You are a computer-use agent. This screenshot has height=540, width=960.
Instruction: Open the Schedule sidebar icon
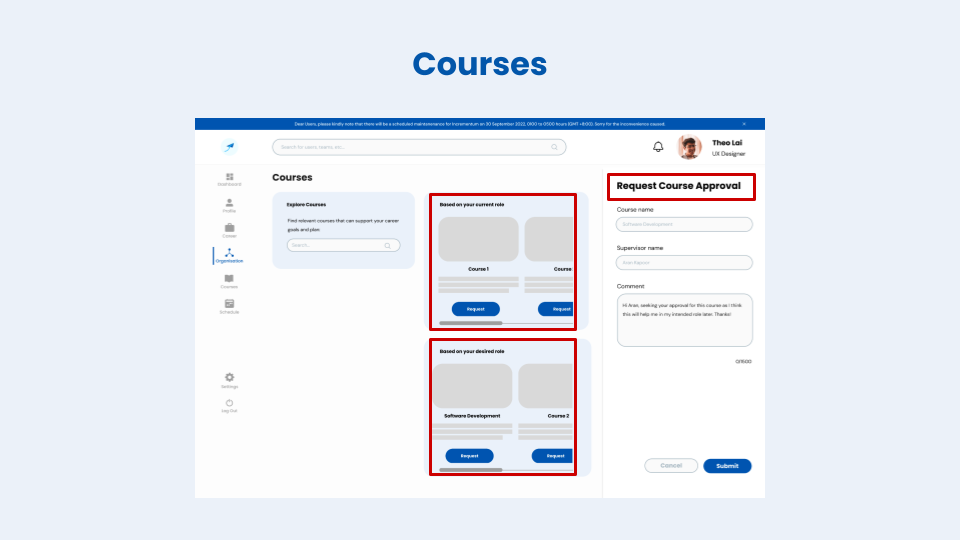point(230,304)
